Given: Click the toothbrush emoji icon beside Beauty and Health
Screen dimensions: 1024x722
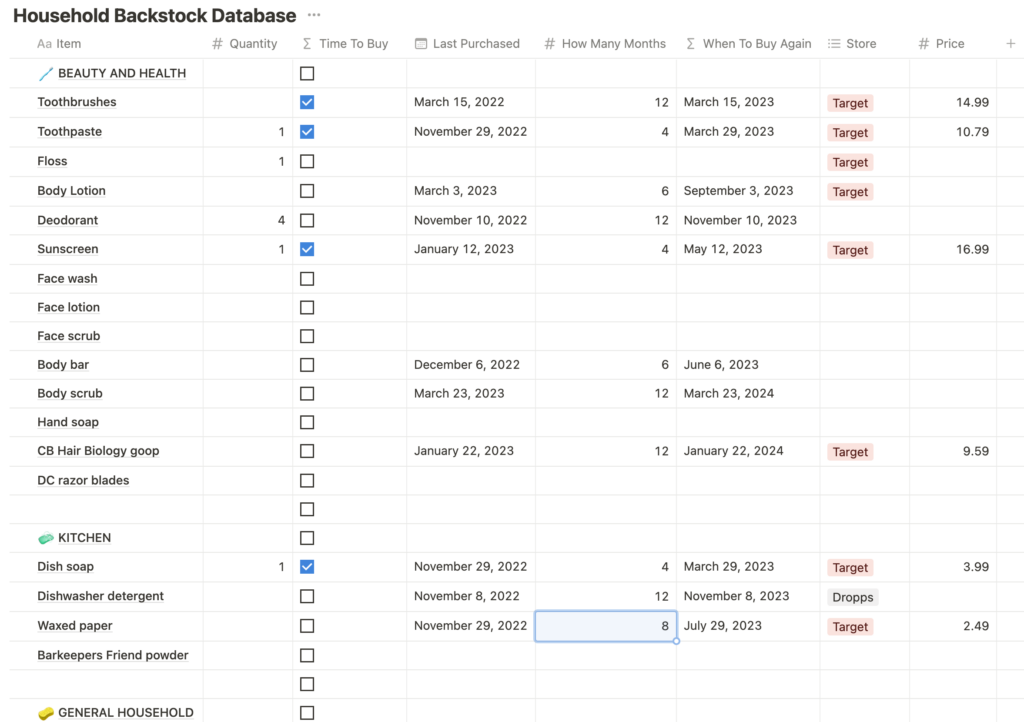Looking at the screenshot, I should 46,74.
